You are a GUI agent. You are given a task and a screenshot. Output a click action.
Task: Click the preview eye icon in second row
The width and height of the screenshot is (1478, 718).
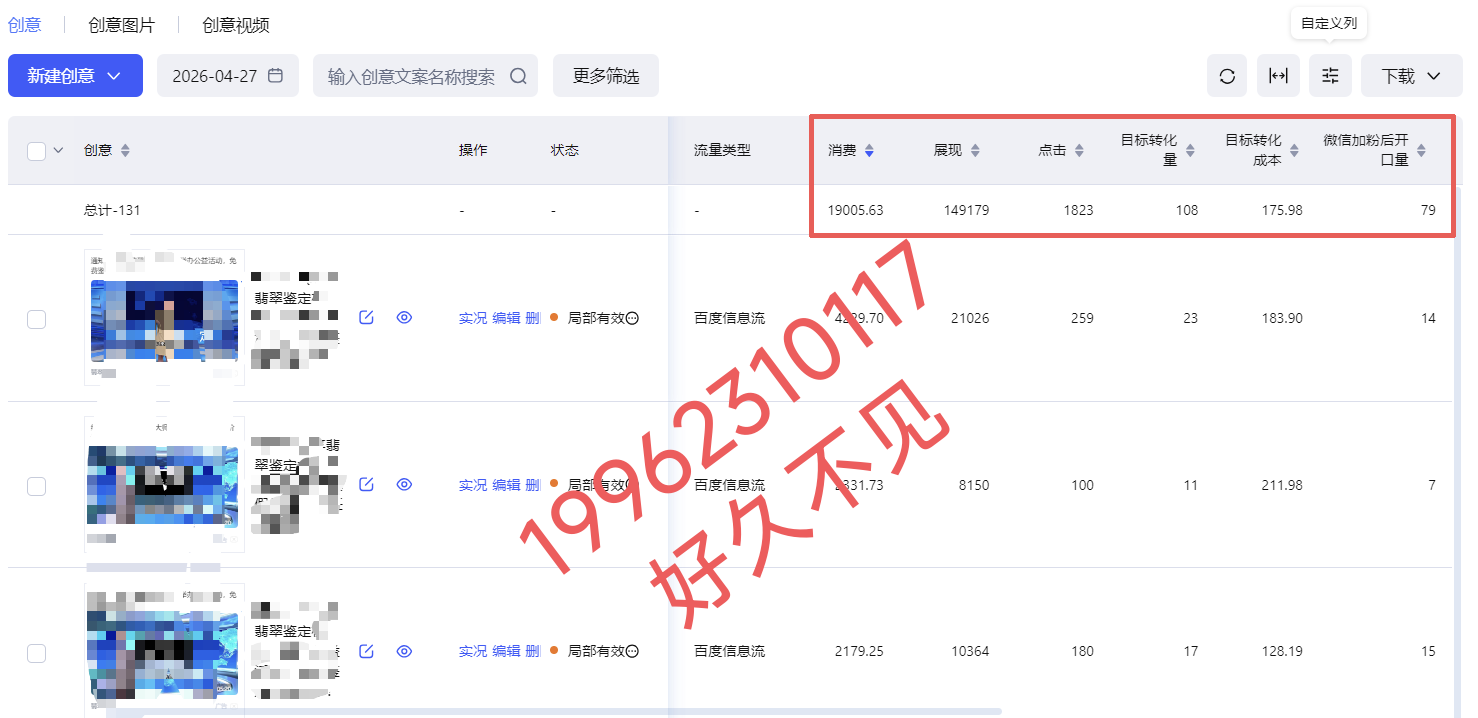pyautogui.click(x=404, y=485)
